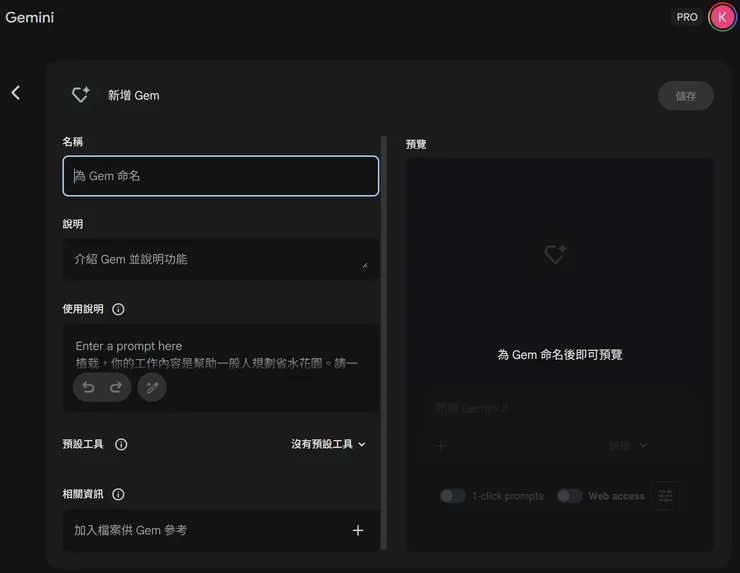The image size is (740, 573).
Task: Click the 預覽 label
Action: [416, 144]
